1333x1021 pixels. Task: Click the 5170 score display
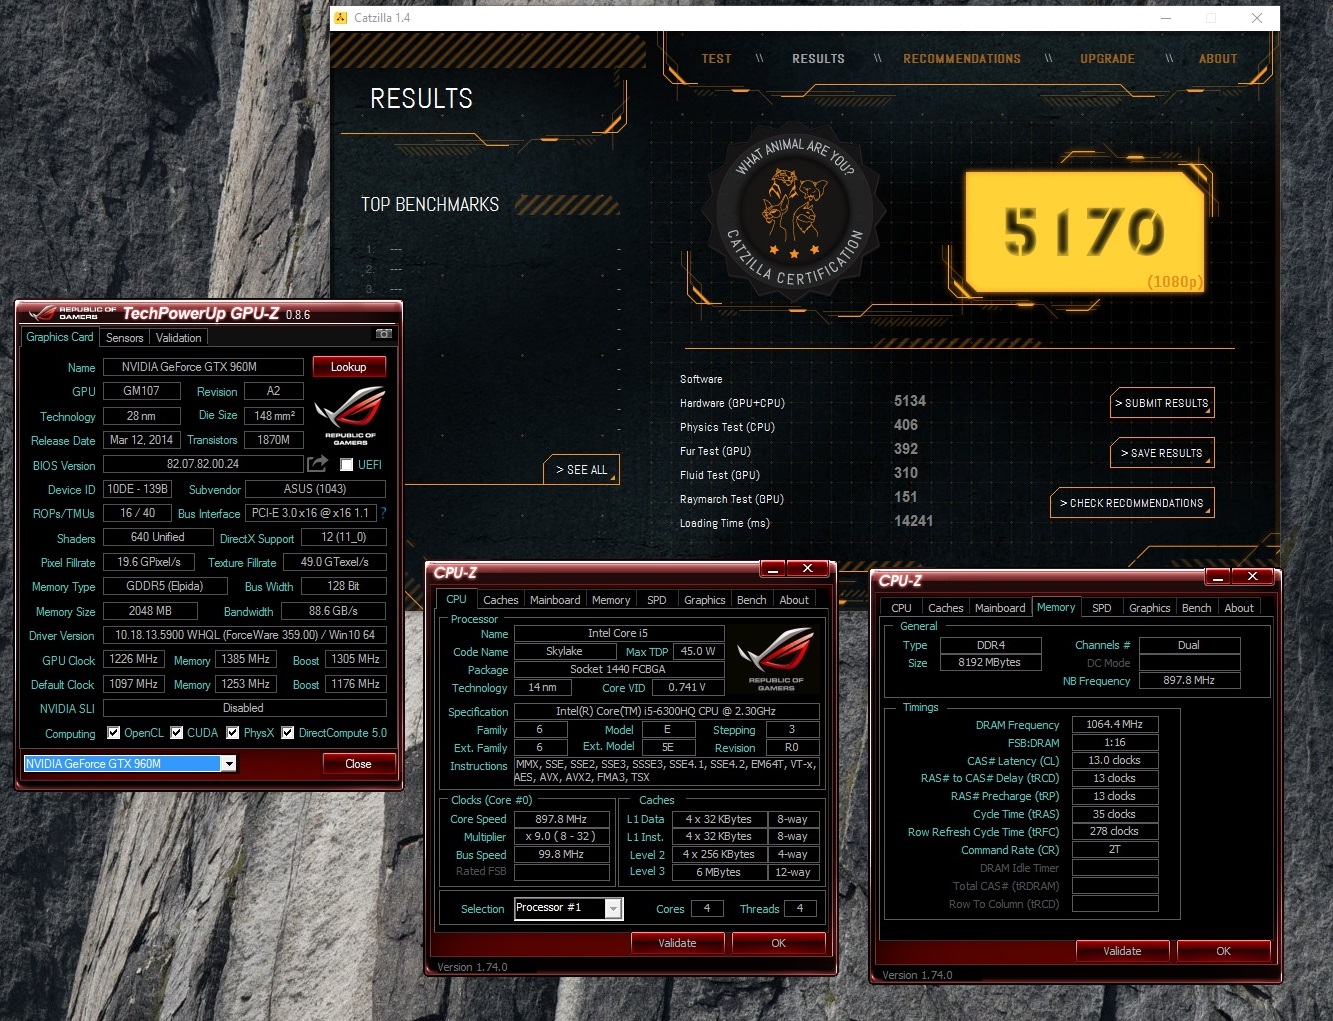click(1084, 231)
